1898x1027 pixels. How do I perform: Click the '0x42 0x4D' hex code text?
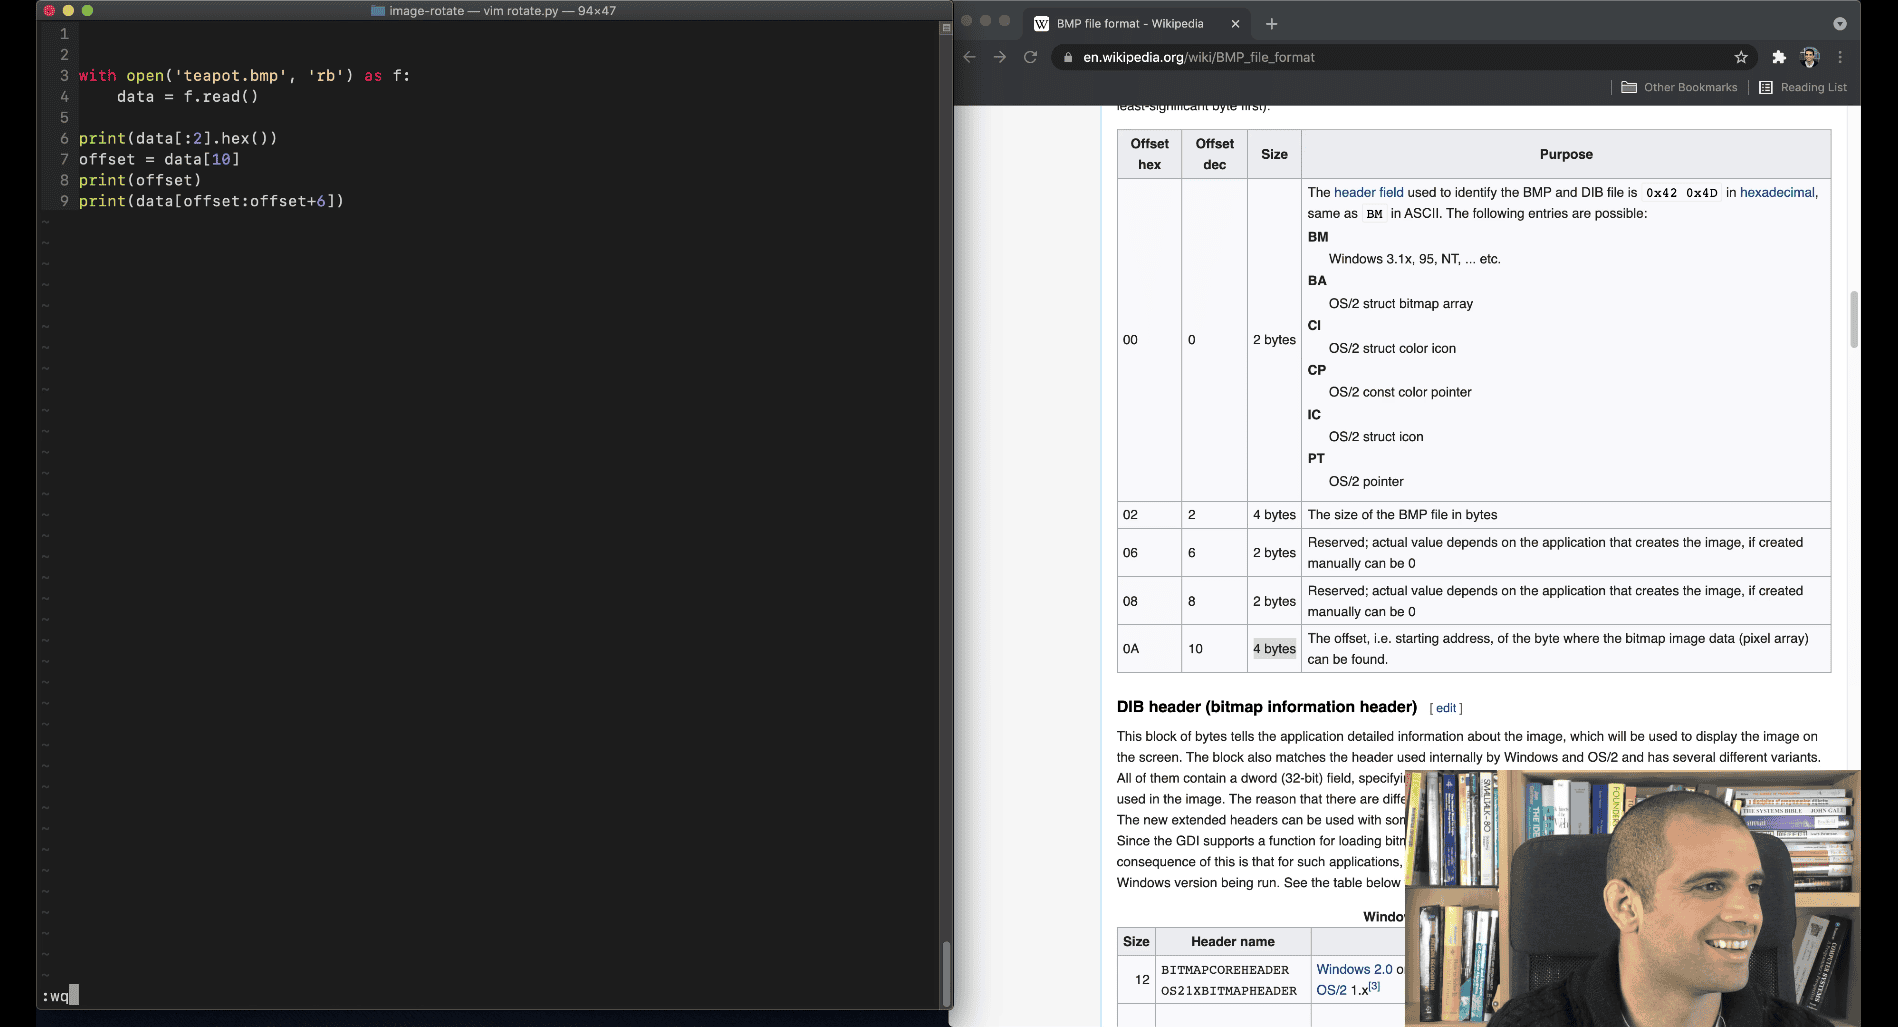tap(1681, 193)
